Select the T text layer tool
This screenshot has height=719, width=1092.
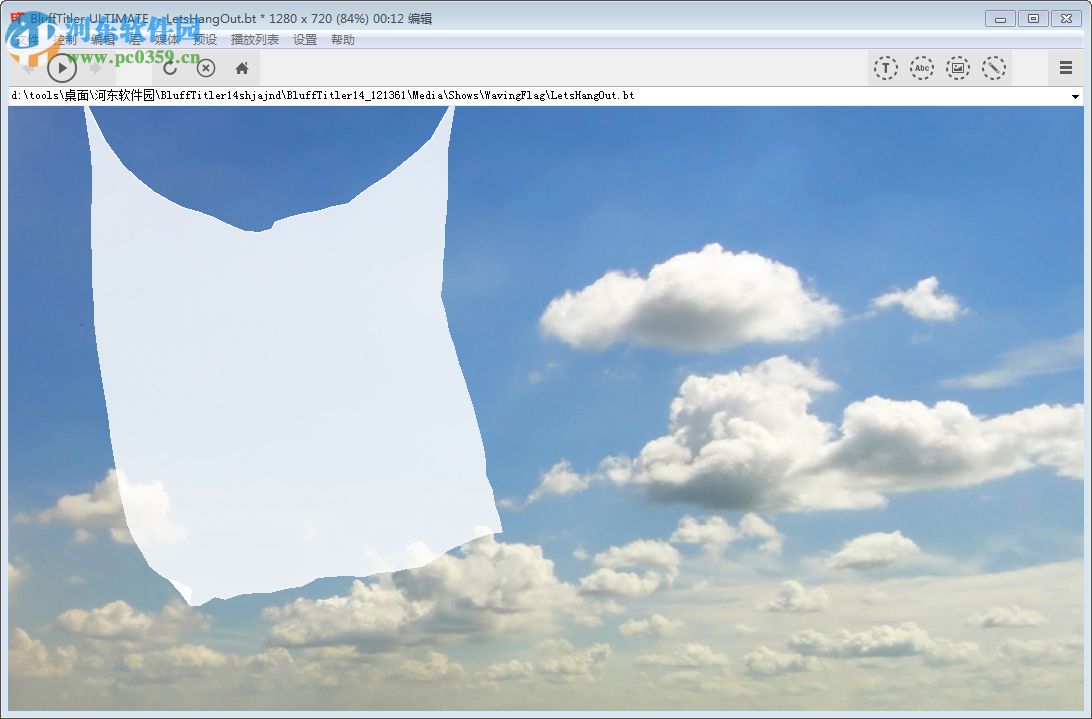886,68
